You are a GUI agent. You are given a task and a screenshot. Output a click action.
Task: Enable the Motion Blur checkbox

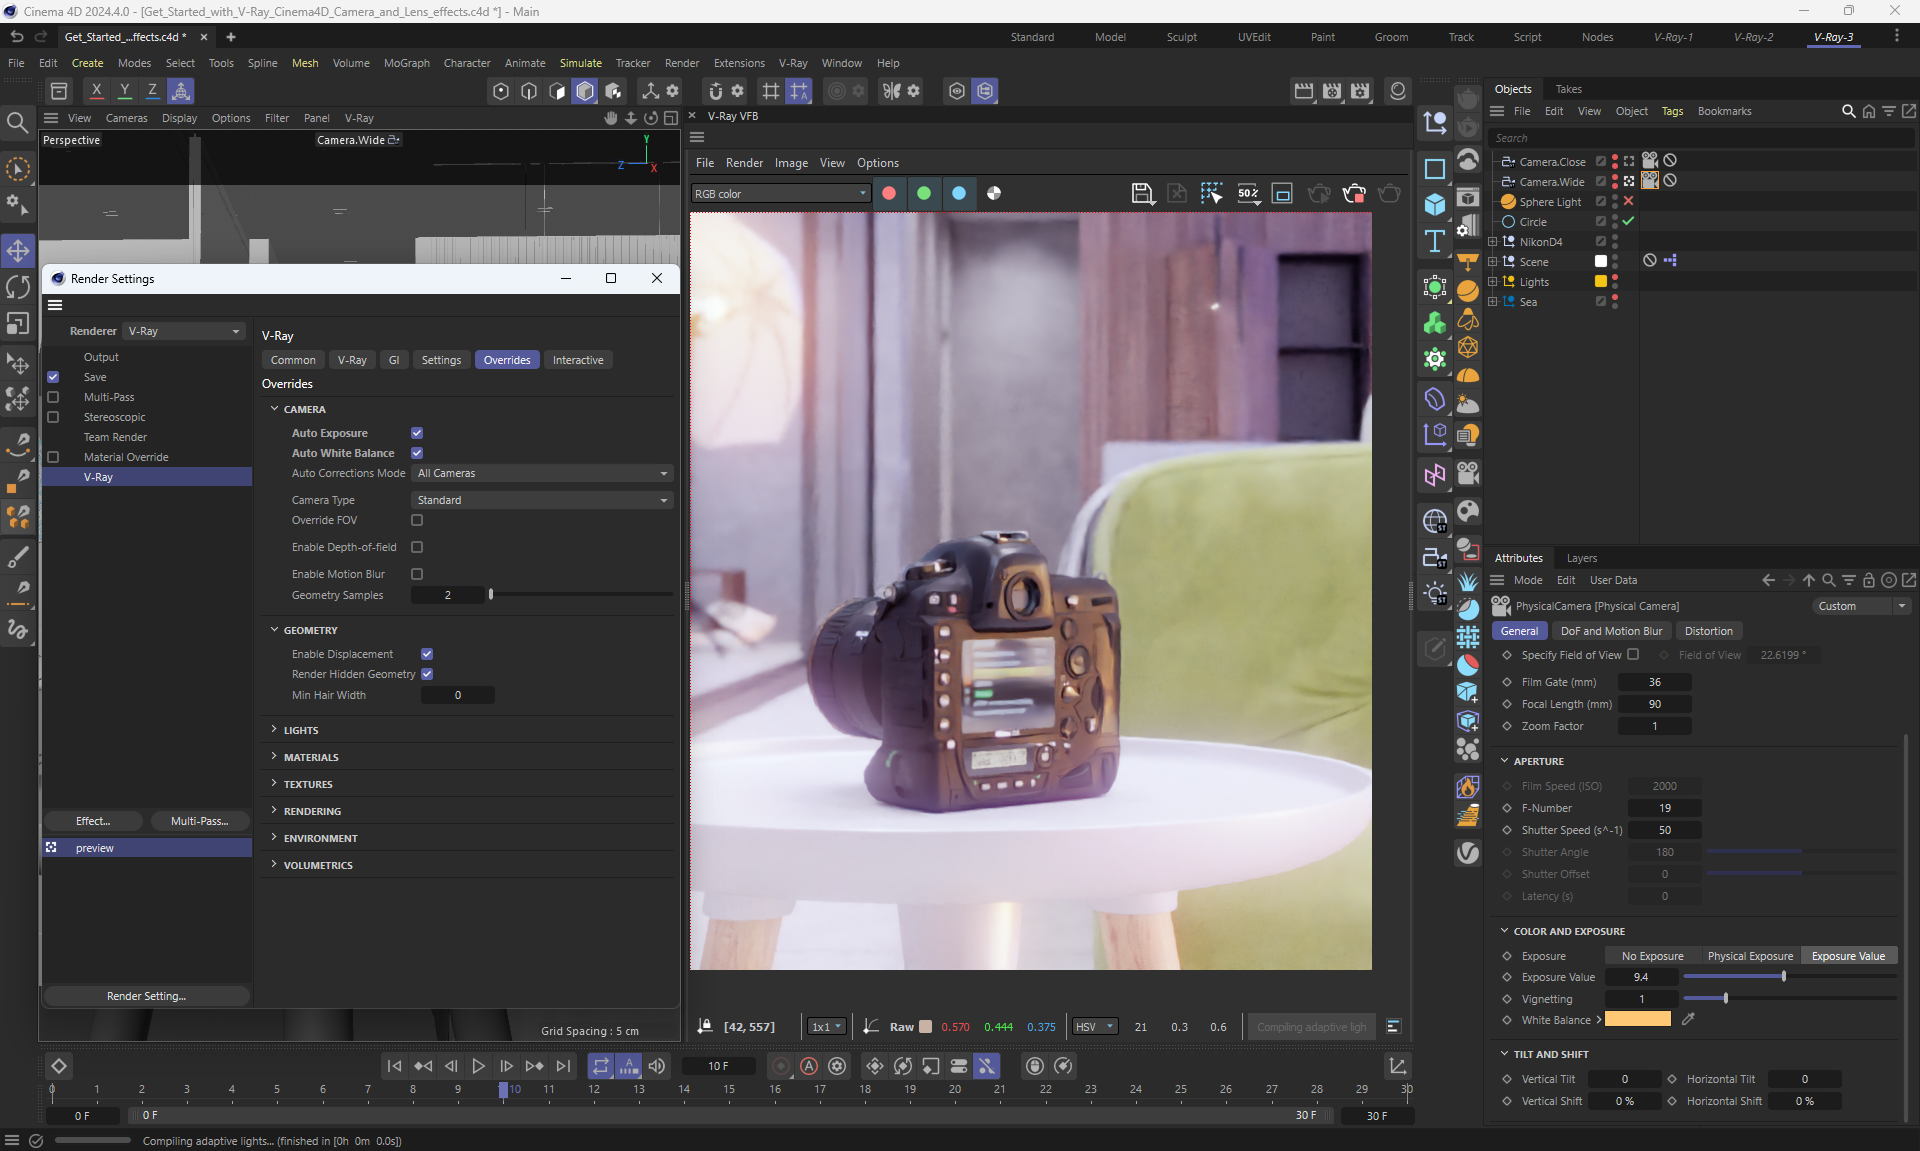pos(417,574)
